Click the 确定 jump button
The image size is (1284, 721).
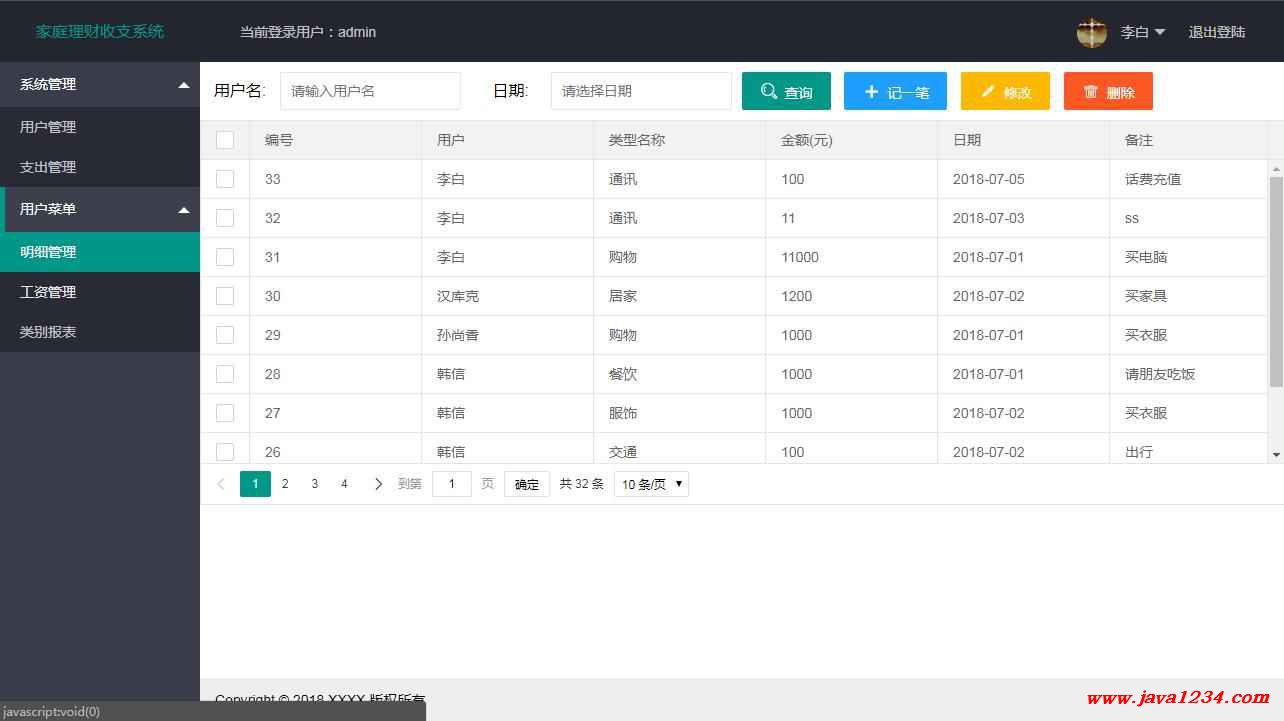tap(527, 484)
